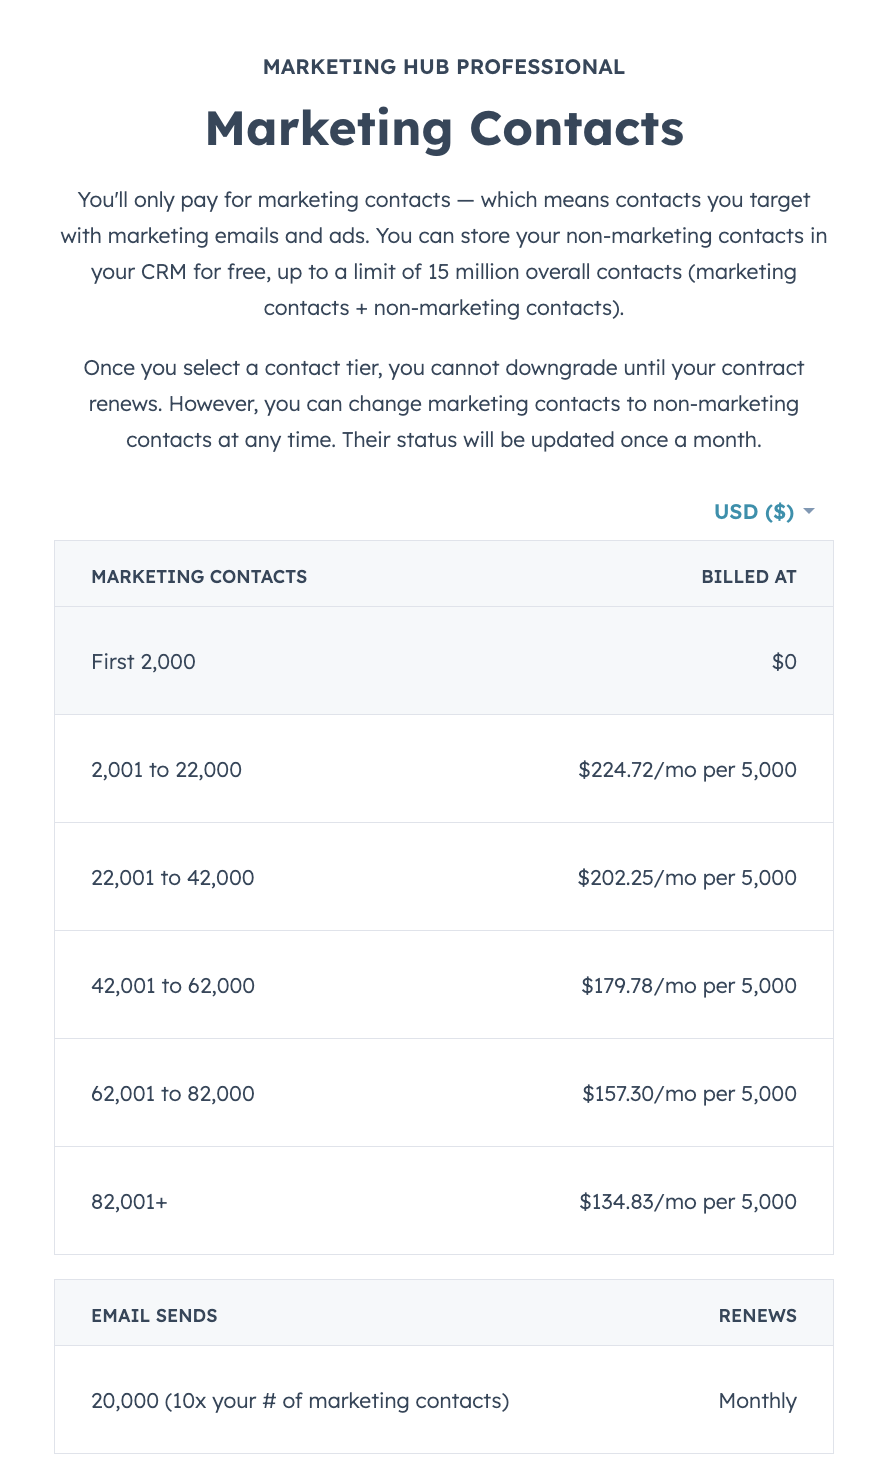Click the $224.72/mo per 5,000 price
Screen dimensions: 886x1480
pyautogui.click(x=687, y=770)
